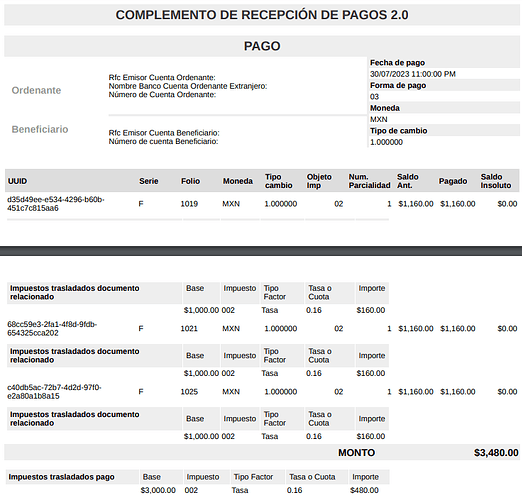Image resolution: width=522 pixels, height=500 pixels.
Task: Click folio number 1025
Action: point(189,392)
